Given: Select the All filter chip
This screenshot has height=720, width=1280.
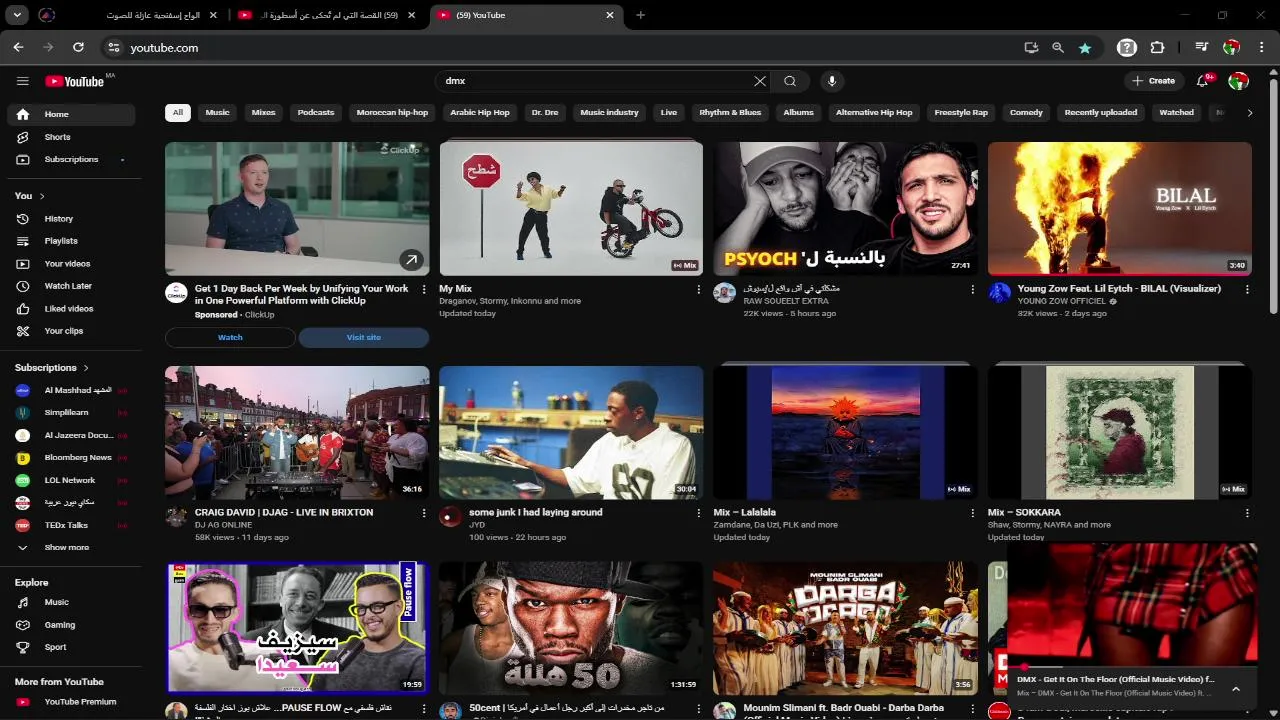Looking at the screenshot, I should [x=178, y=113].
